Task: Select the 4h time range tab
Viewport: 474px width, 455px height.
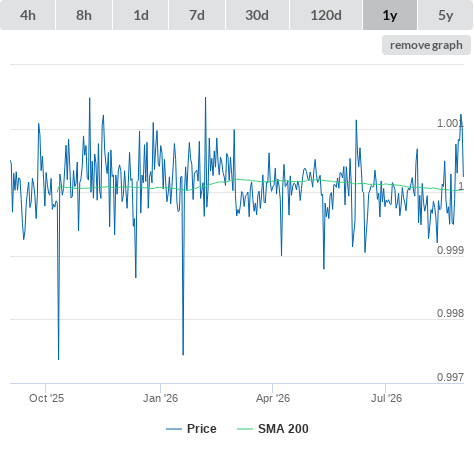Action: pyautogui.click(x=28, y=15)
